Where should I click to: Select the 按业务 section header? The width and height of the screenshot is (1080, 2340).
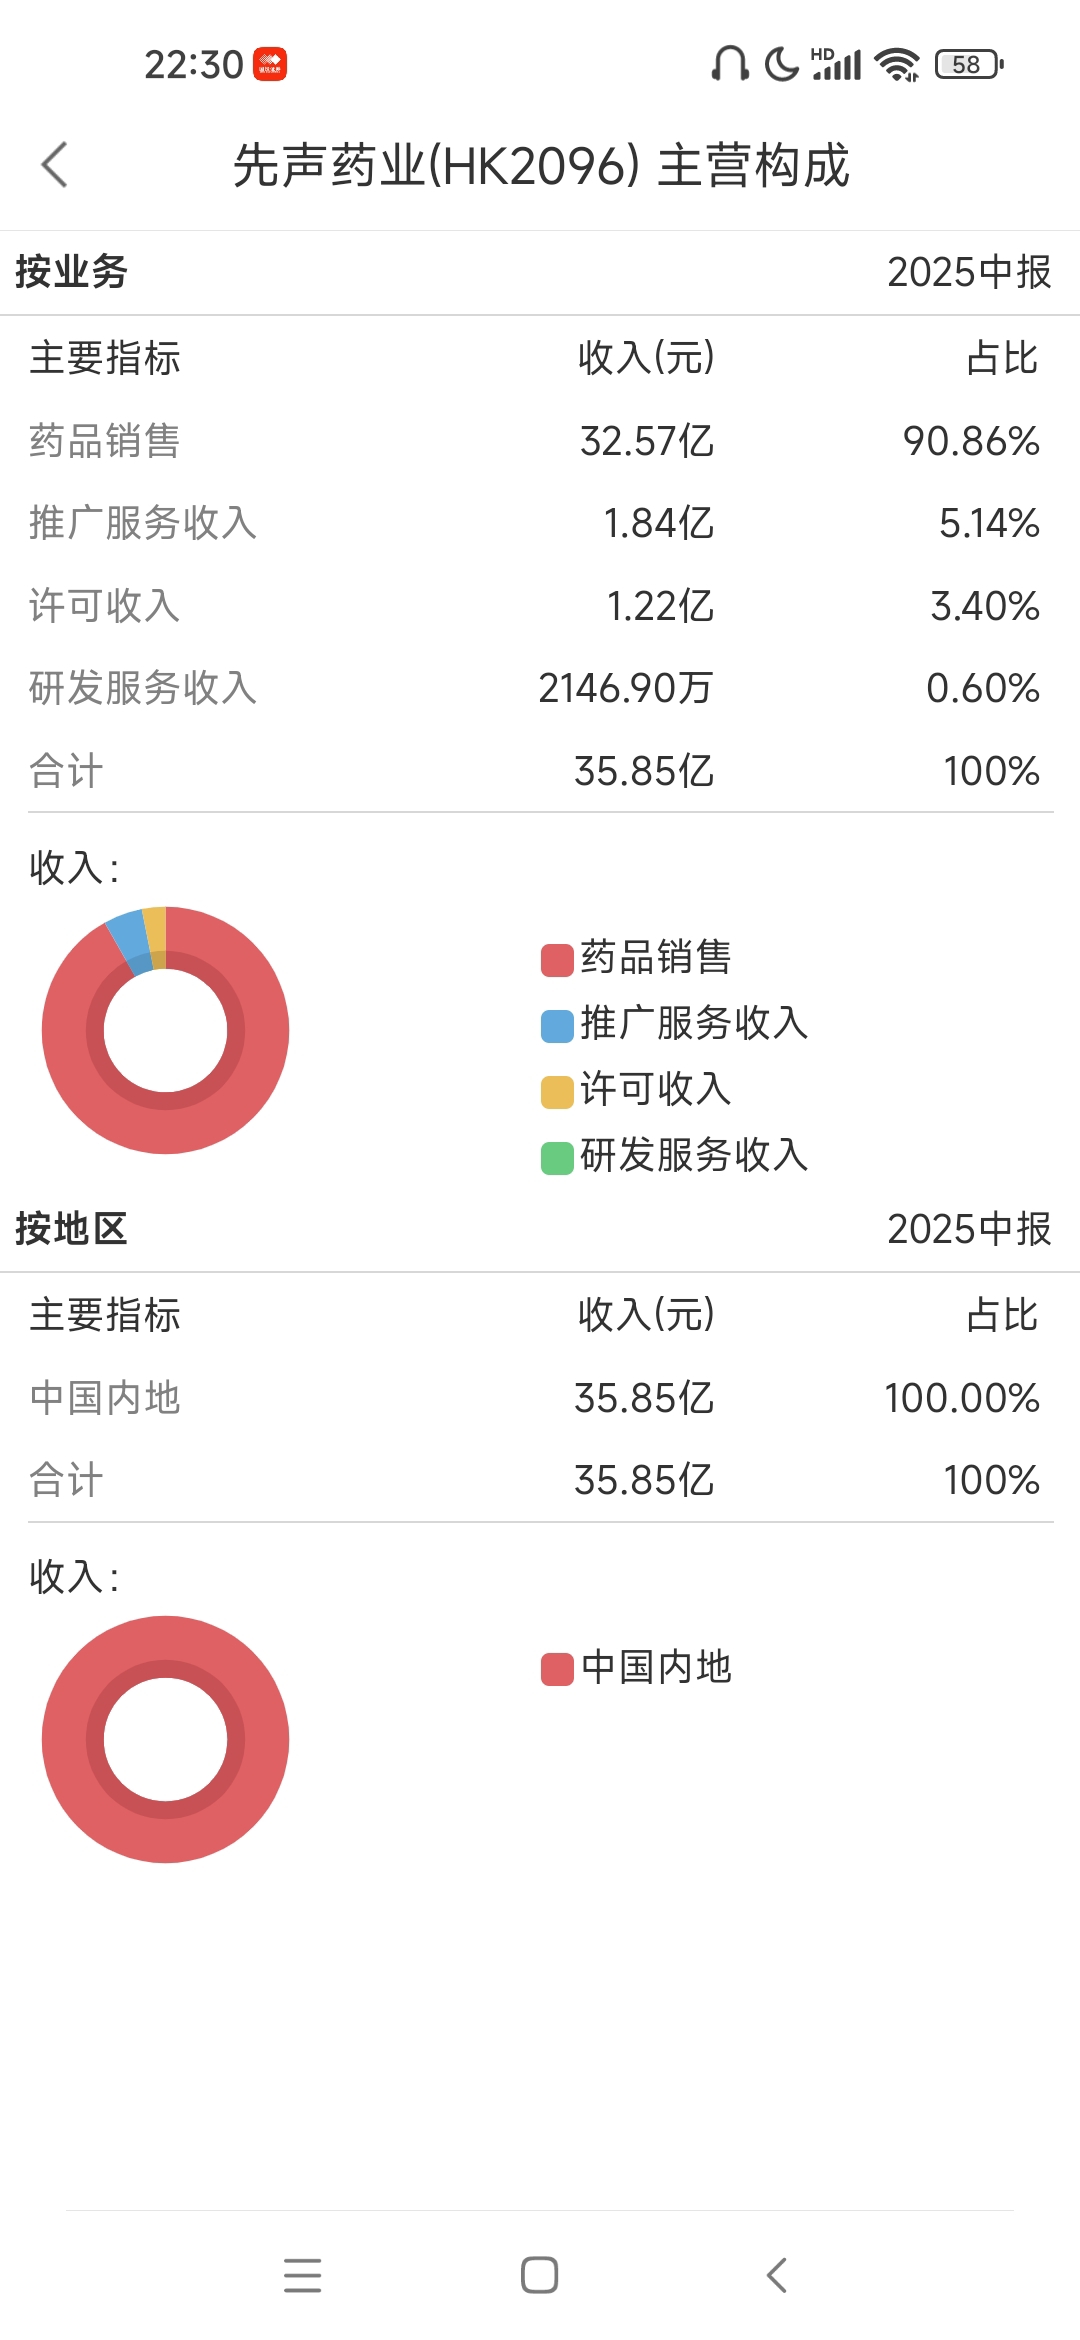pyautogui.click(x=72, y=272)
